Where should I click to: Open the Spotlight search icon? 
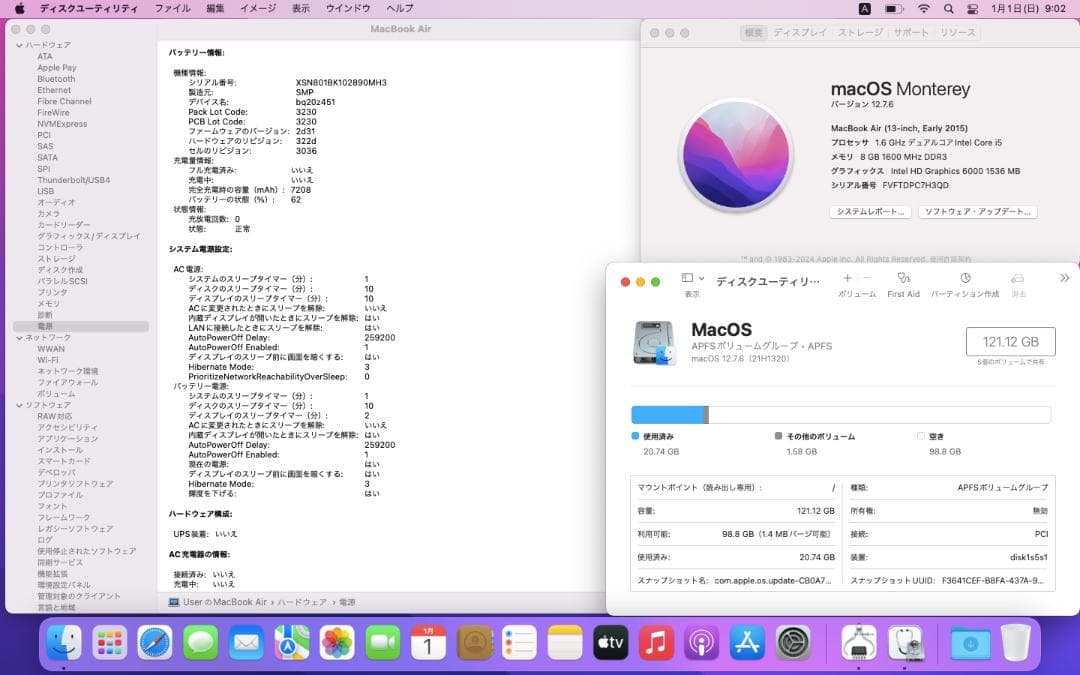[x=948, y=9]
